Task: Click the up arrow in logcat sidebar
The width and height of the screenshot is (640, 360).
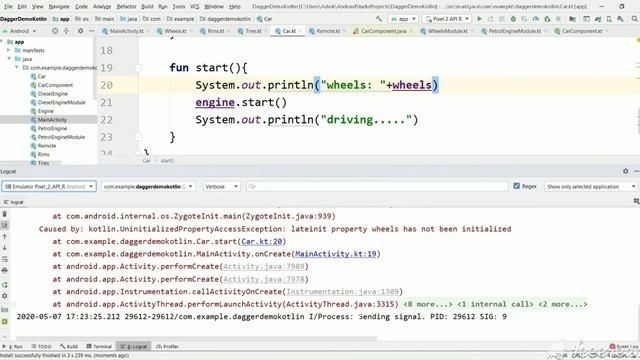Action: point(4,236)
